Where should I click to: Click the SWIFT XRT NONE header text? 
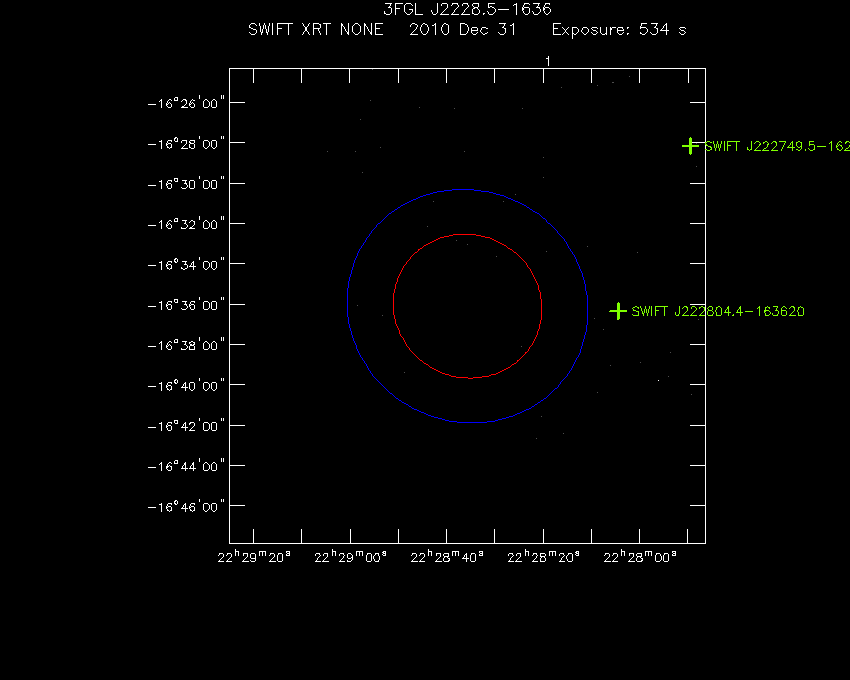click(315, 29)
